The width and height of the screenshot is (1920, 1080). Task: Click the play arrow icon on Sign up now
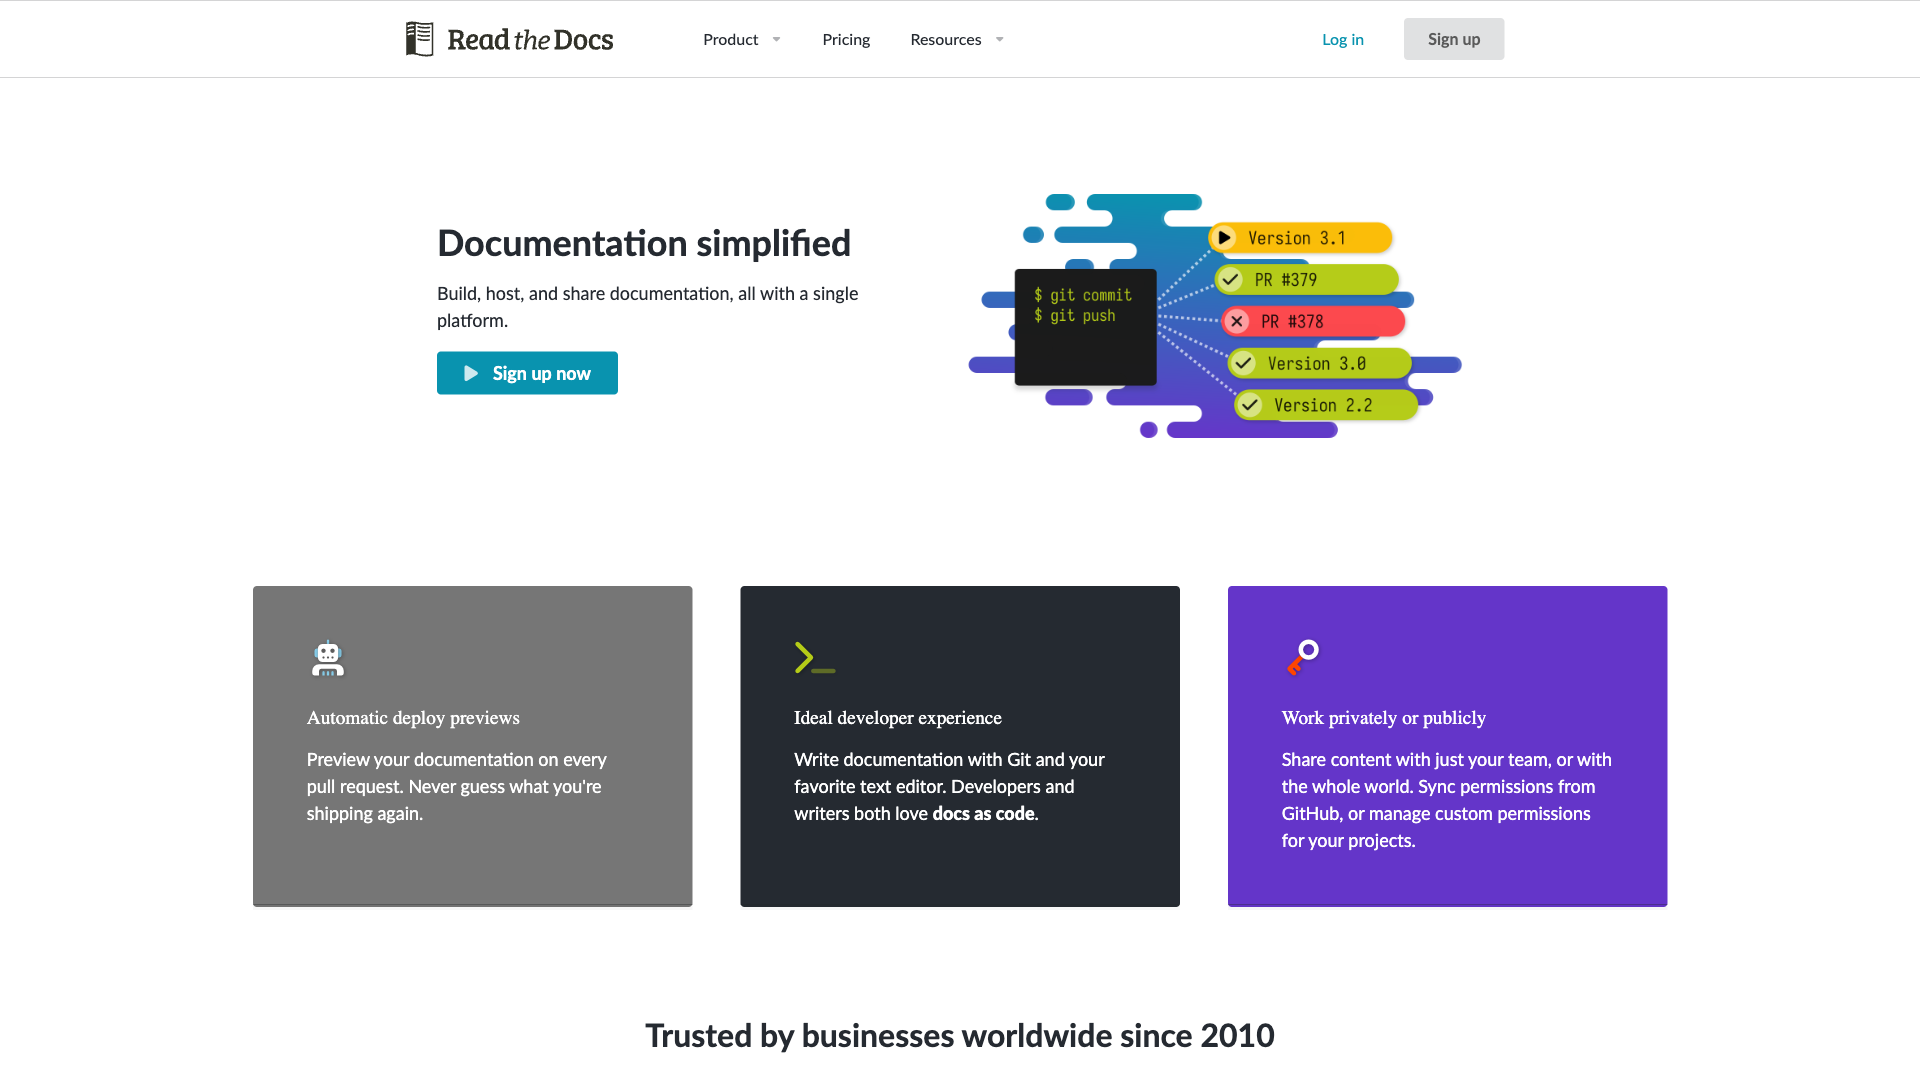471,373
